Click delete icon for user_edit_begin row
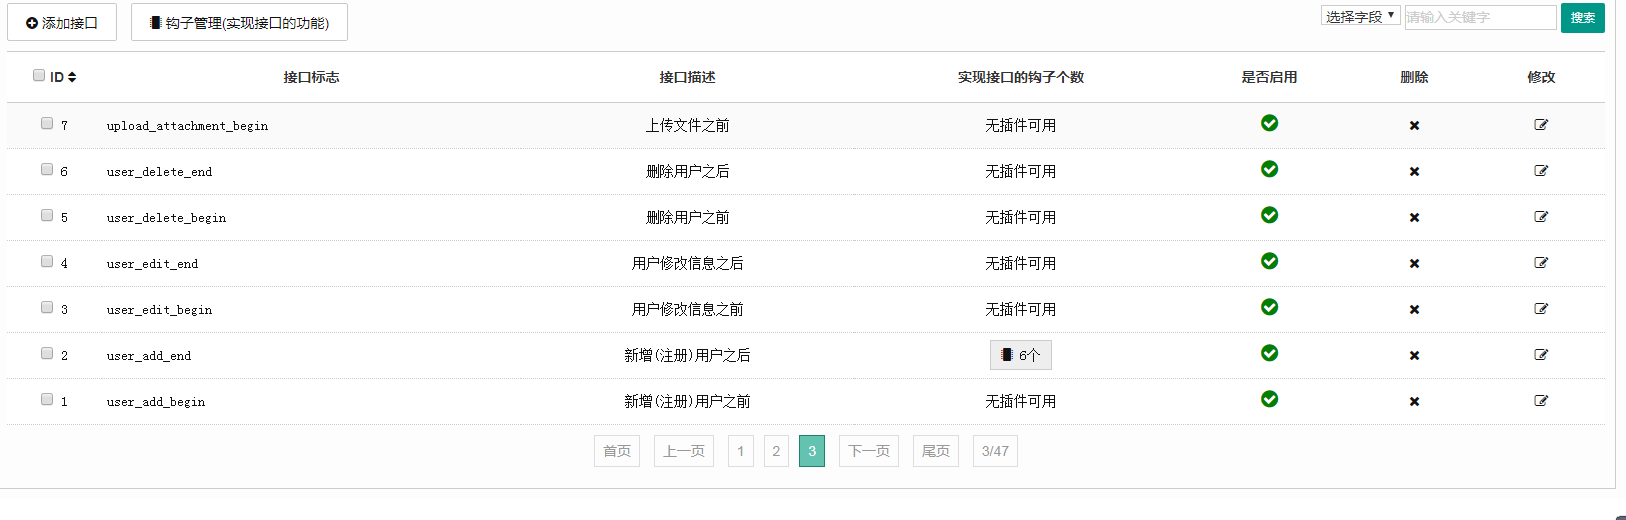The width and height of the screenshot is (1626, 520). click(1414, 310)
